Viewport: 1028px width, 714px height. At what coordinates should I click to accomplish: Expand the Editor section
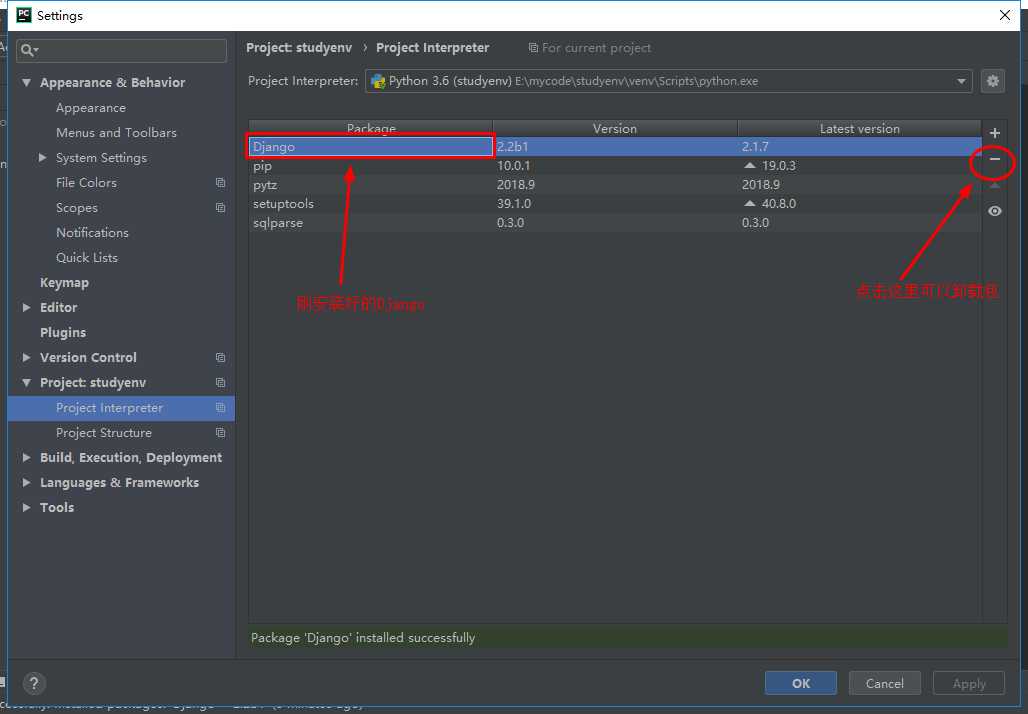point(26,307)
